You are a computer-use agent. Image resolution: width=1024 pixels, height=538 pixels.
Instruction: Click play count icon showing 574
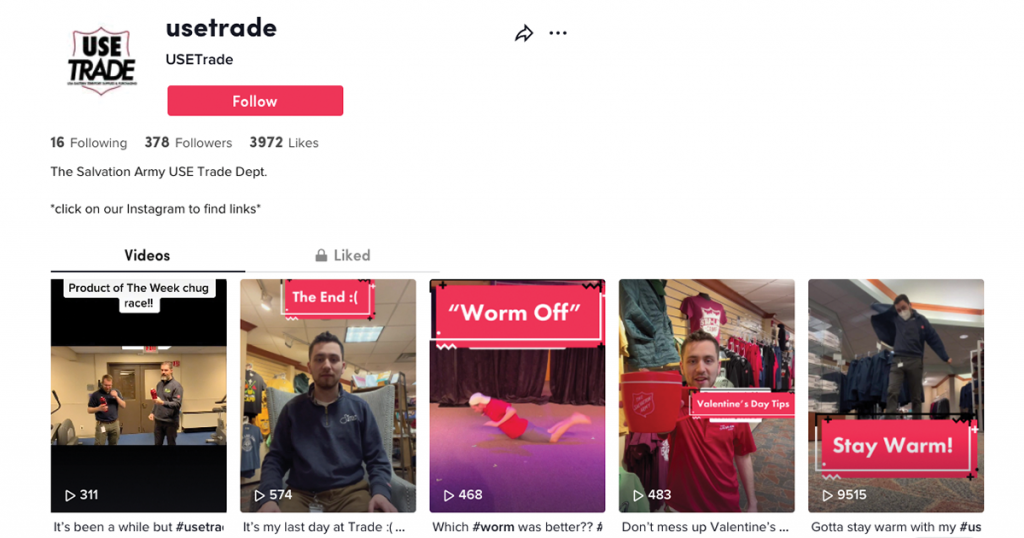click(259, 496)
